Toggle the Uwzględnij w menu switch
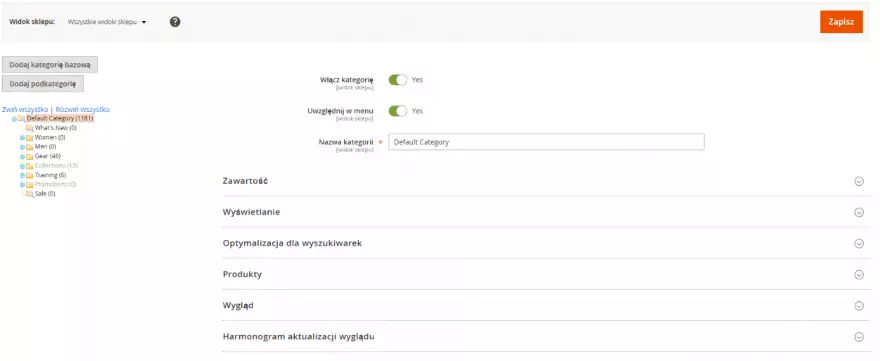The height and width of the screenshot is (361, 880). [398, 111]
